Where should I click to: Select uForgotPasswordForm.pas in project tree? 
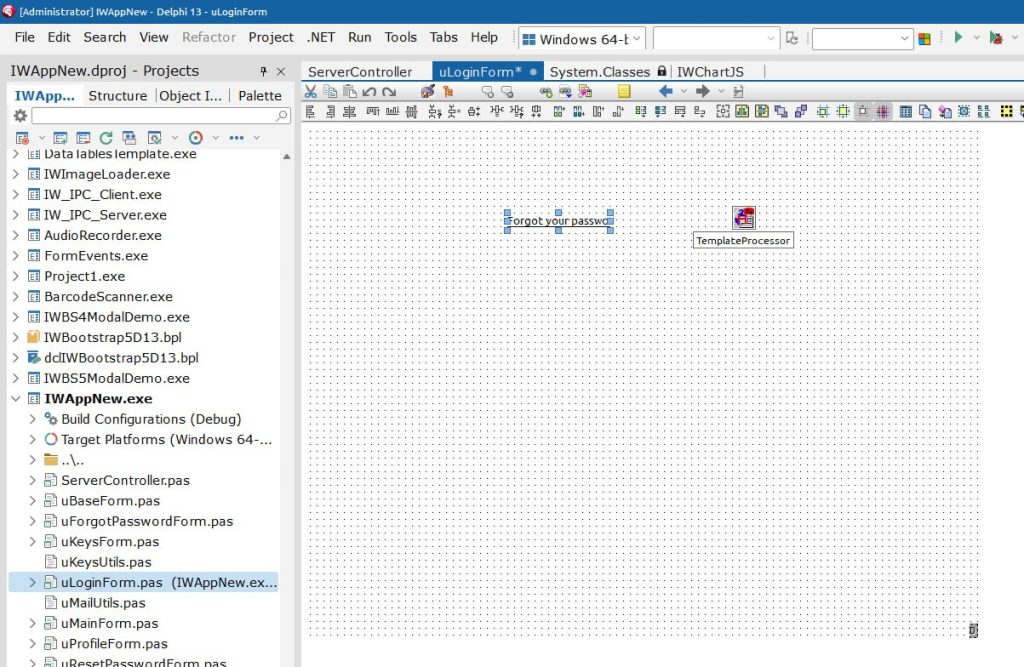point(147,521)
